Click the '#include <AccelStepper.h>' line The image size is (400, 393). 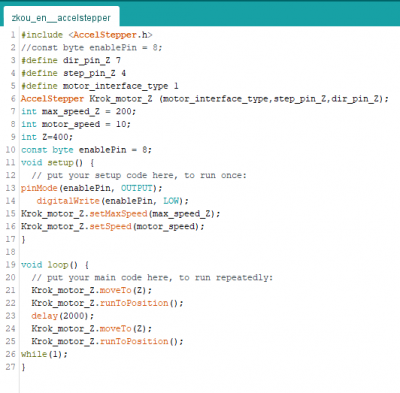tap(87, 35)
